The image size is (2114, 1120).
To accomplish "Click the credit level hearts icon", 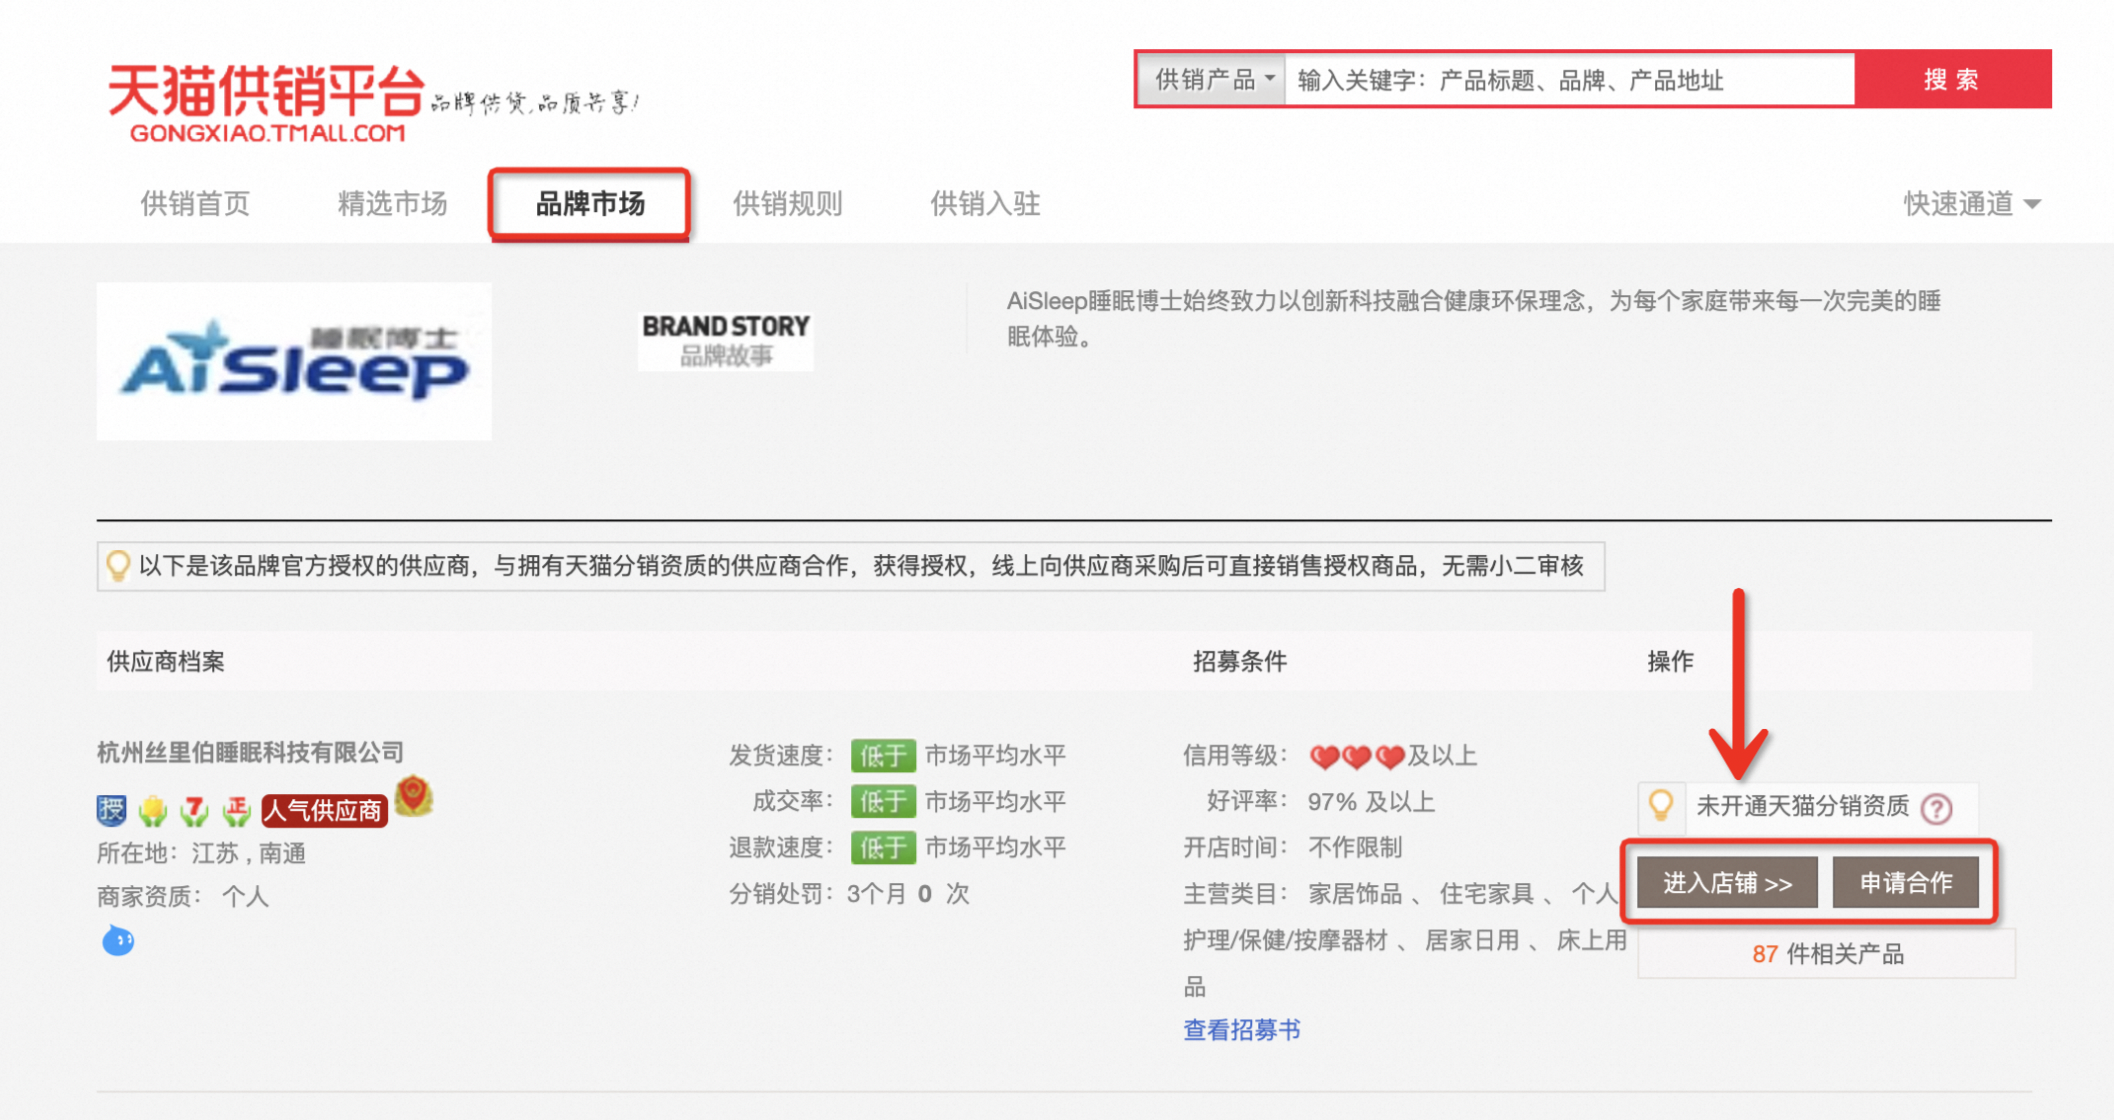I will click(x=1356, y=756).
